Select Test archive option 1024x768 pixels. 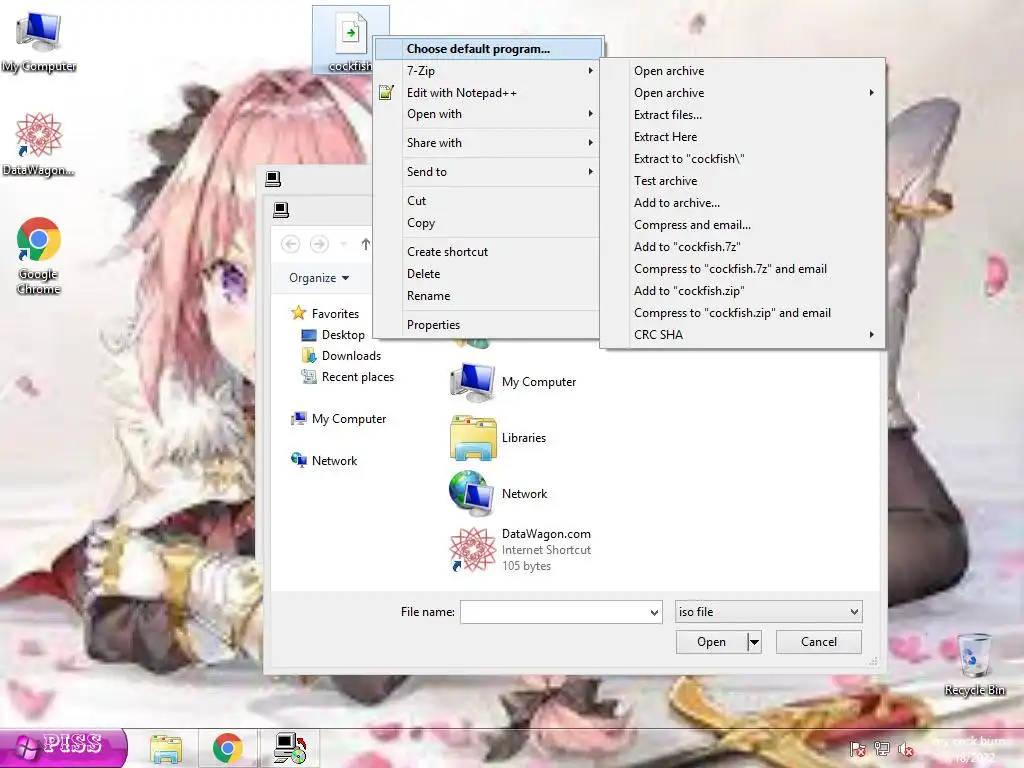coord(743,181)
